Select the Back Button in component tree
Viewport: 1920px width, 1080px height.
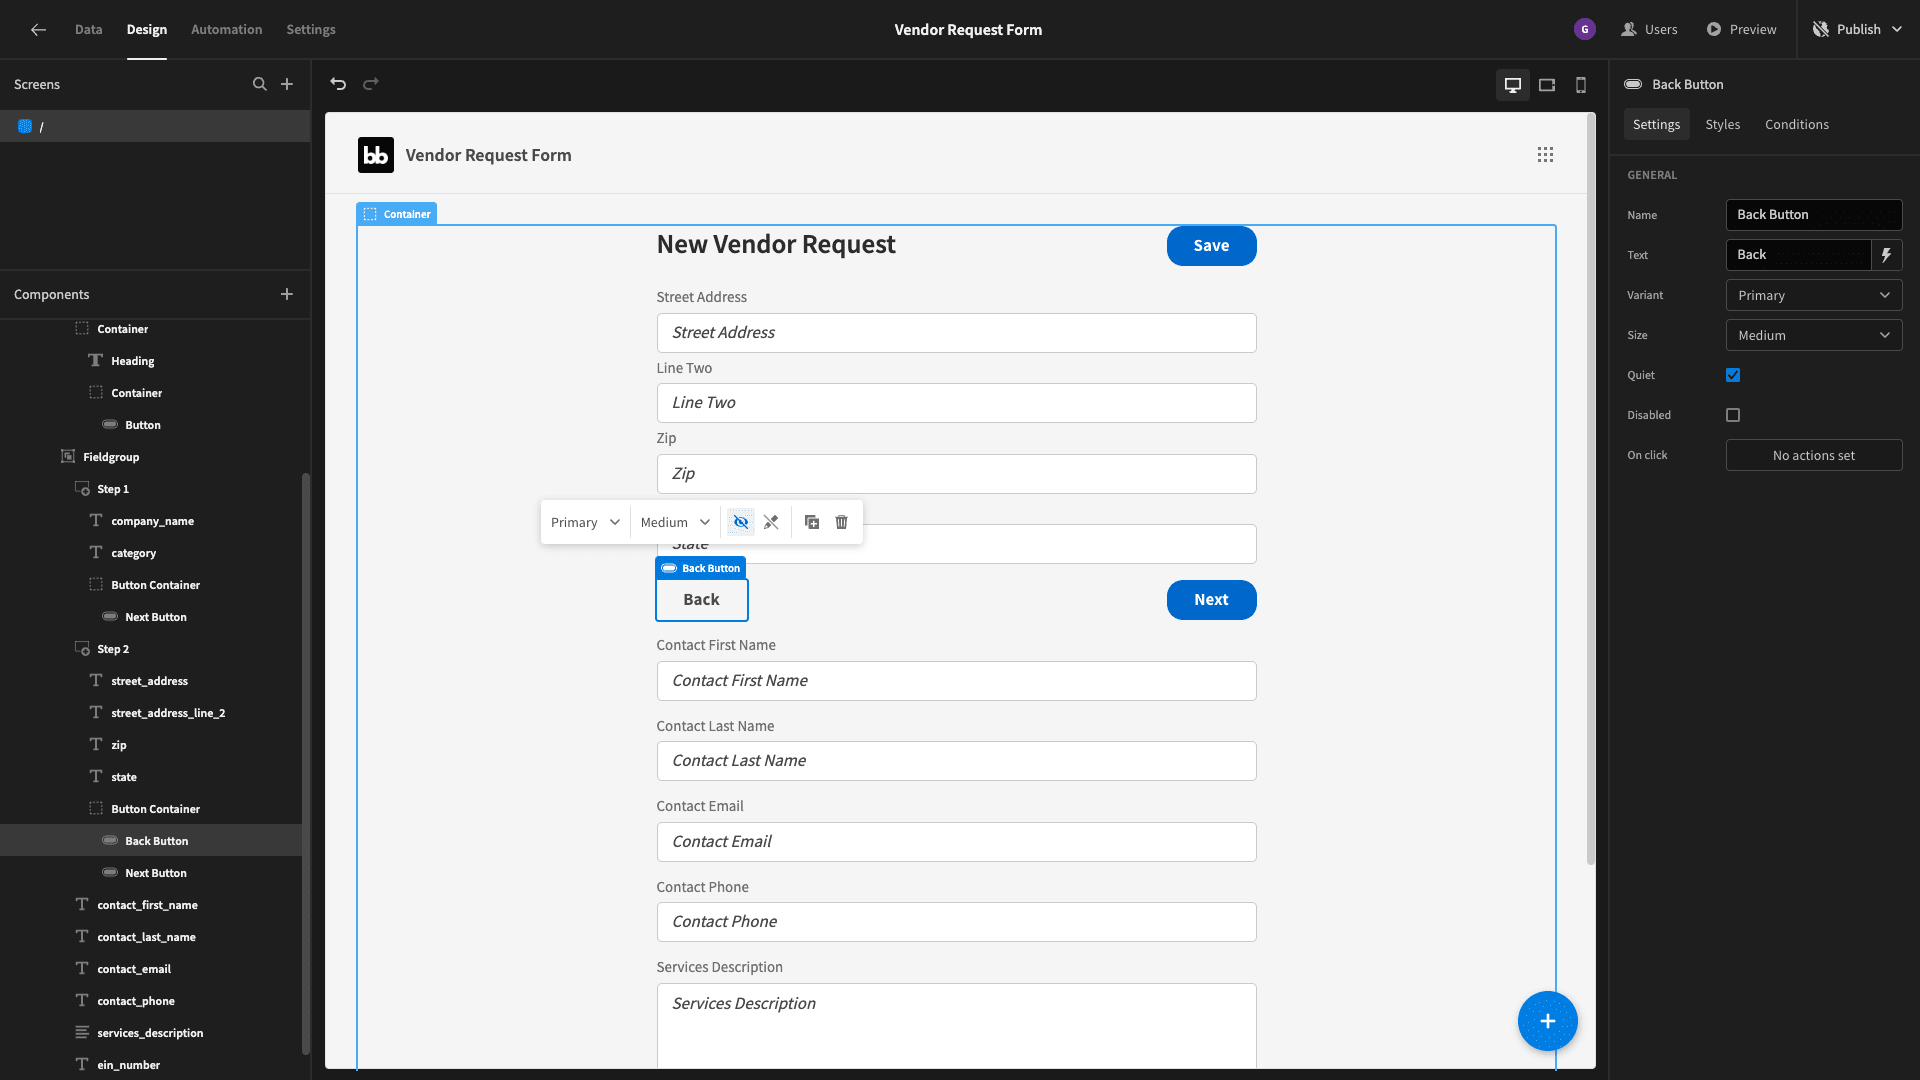(x=151, y=841)
